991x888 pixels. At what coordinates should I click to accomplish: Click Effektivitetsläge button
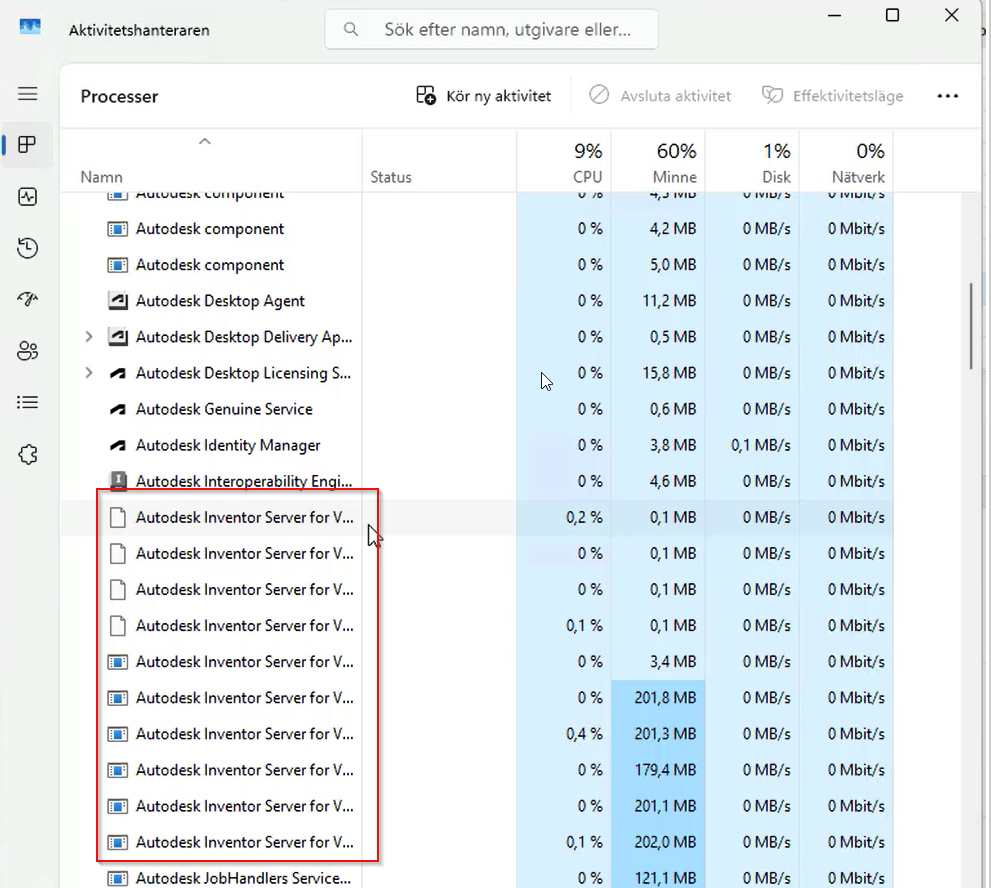tap(832, 96)
